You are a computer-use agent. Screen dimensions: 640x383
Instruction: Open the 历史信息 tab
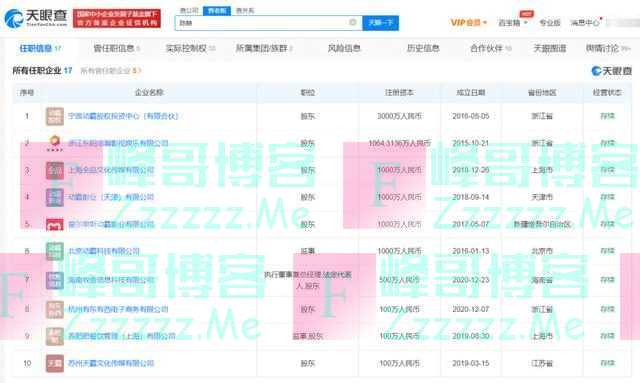point(423,48)
